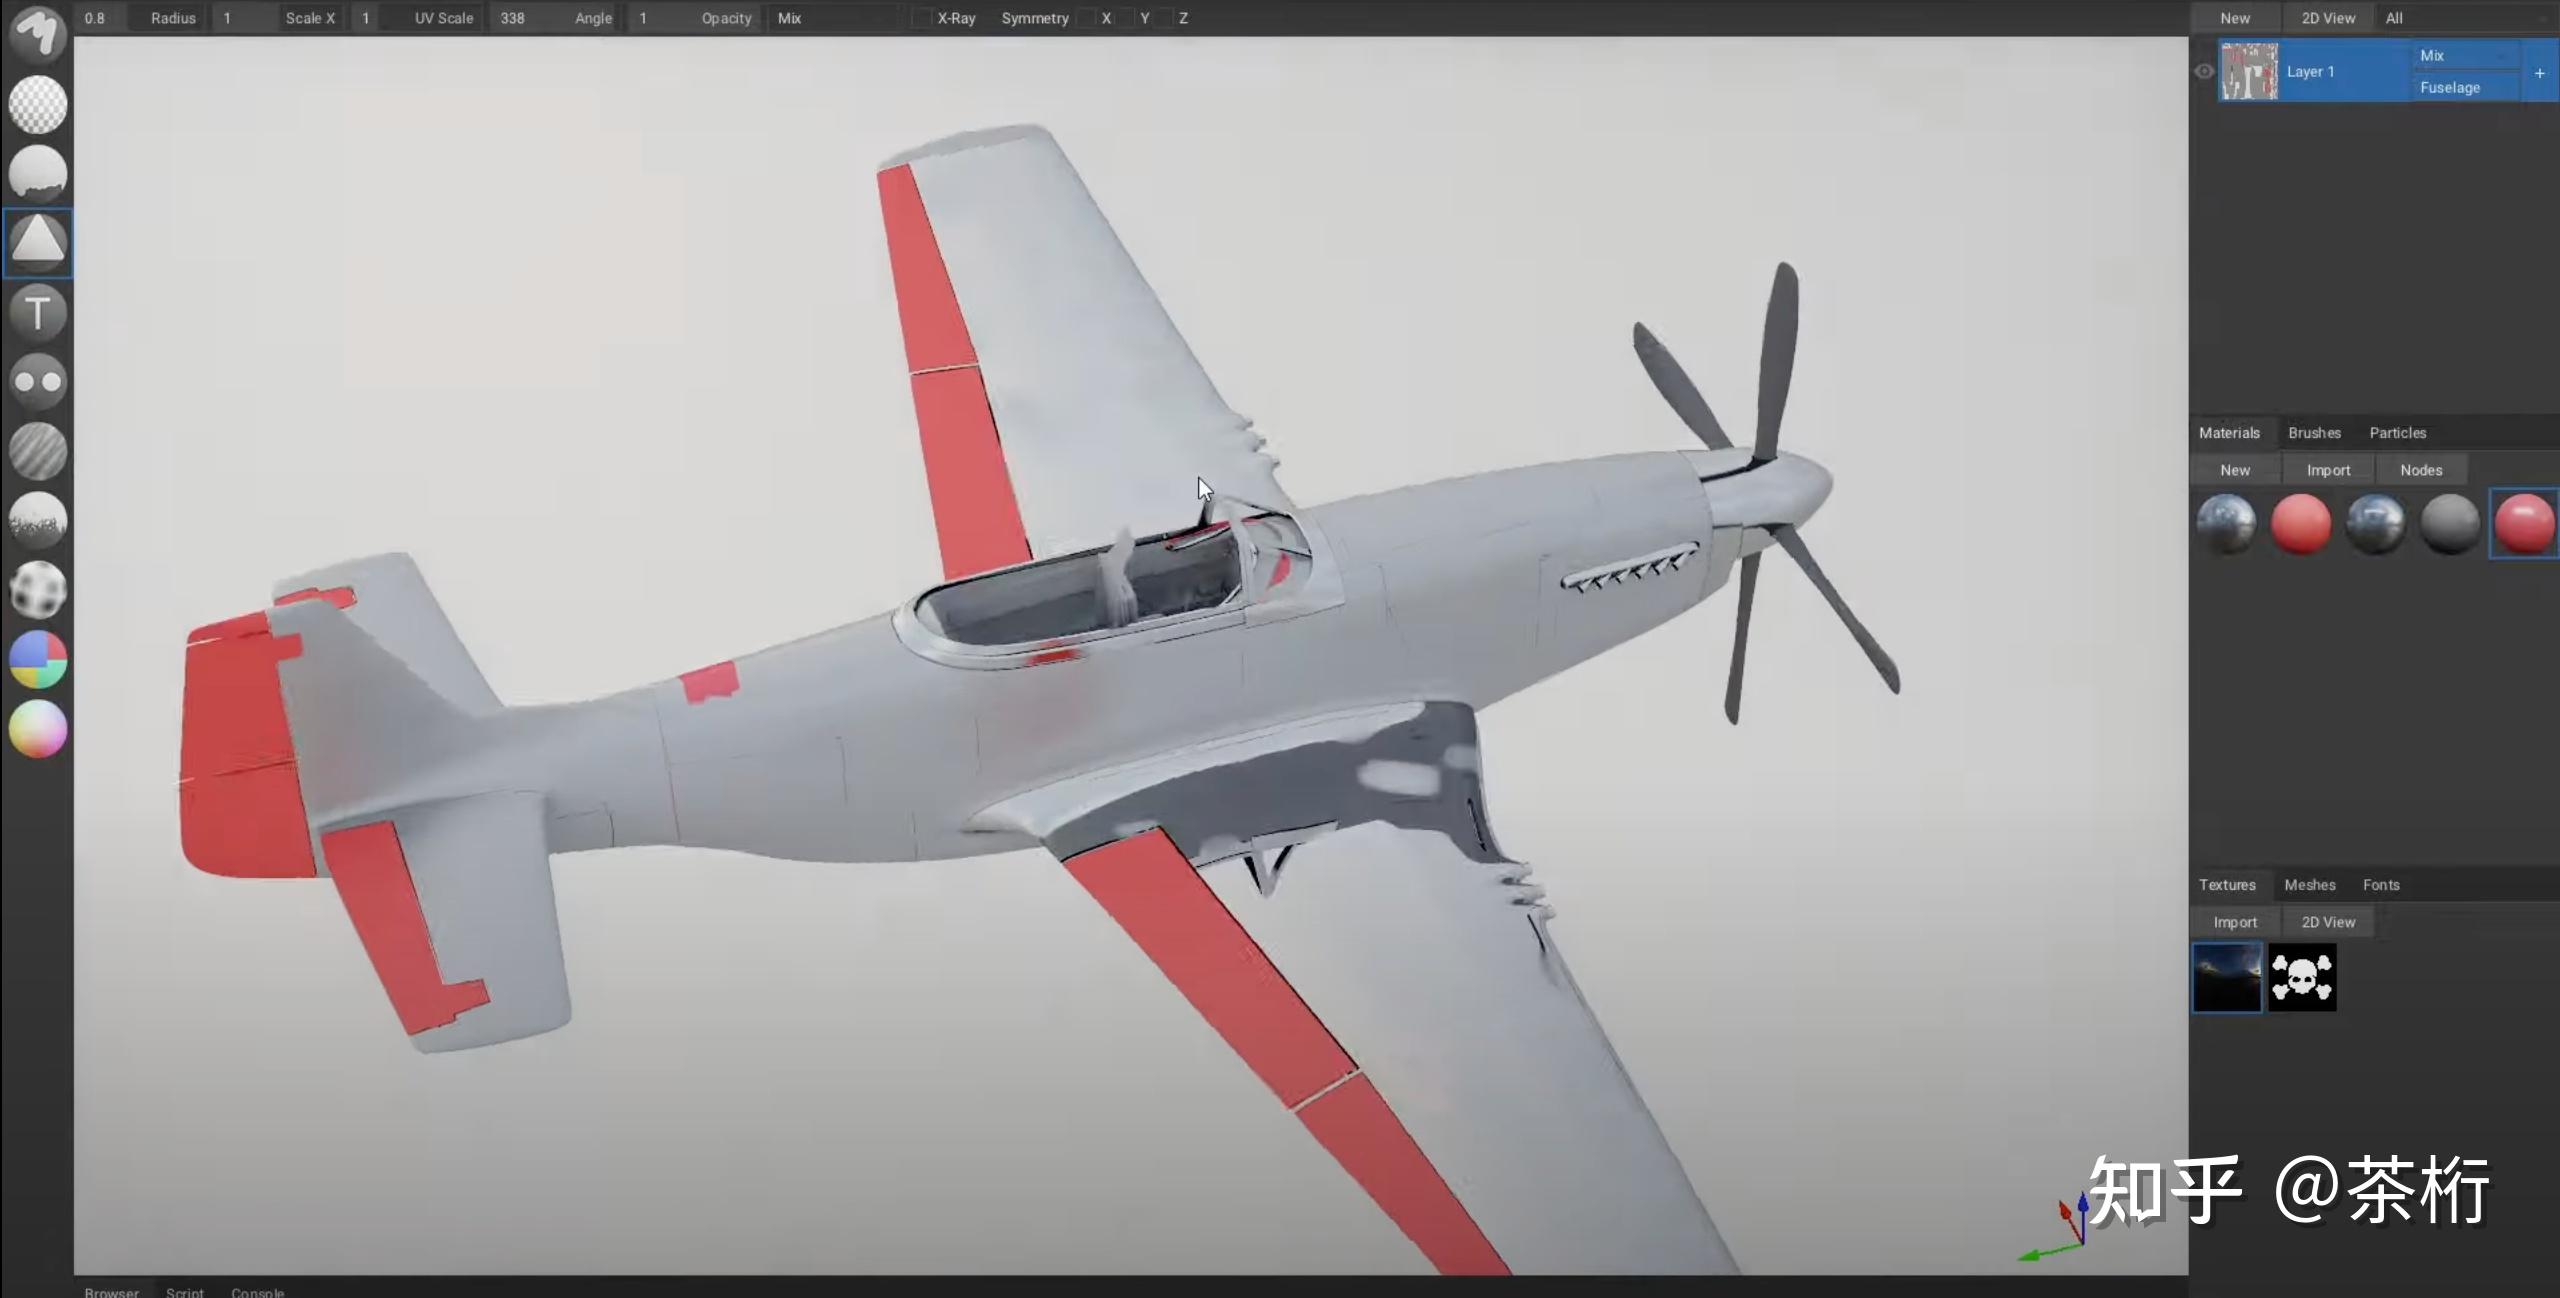2560x1298 pixels.
Task: Select the Text tool
Action: tap(38, 312)
